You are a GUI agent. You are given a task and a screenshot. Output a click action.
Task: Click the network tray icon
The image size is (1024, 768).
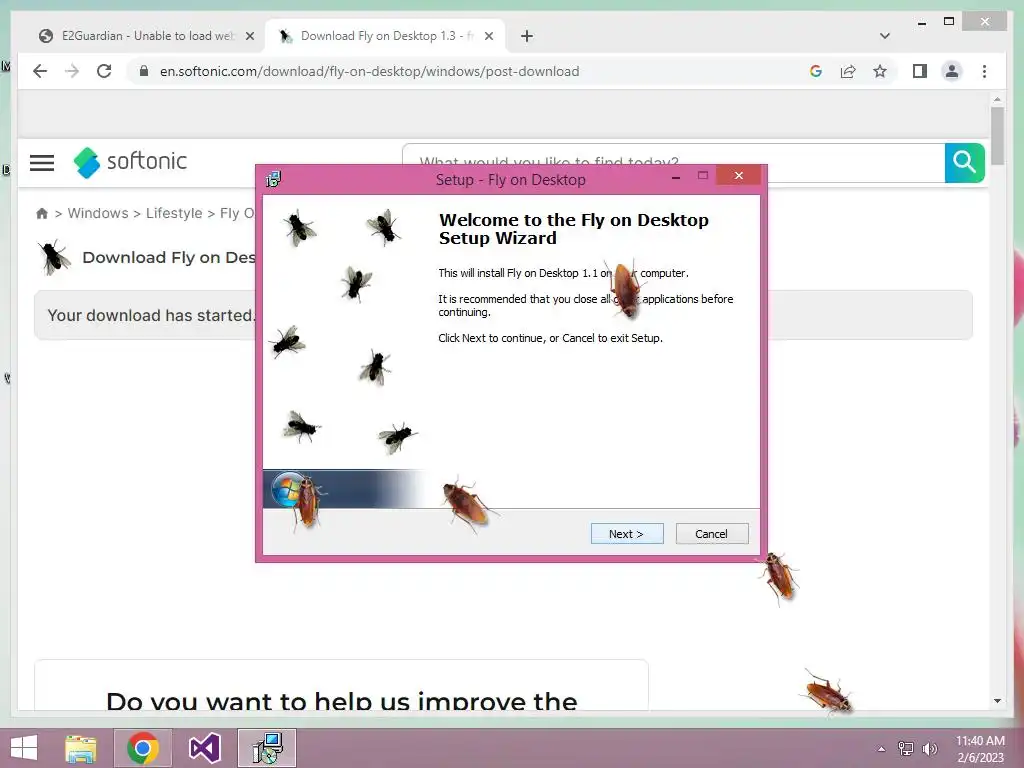tap(905, 749)
